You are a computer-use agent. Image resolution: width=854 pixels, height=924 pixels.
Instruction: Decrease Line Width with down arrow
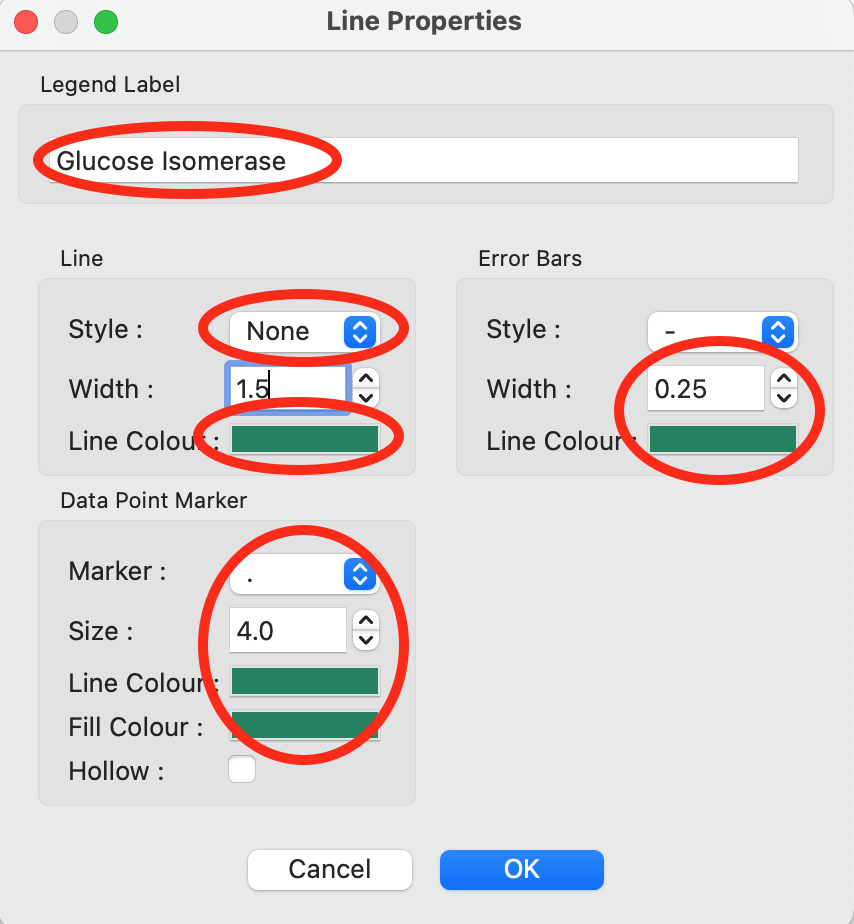click(x=367, y=398)
